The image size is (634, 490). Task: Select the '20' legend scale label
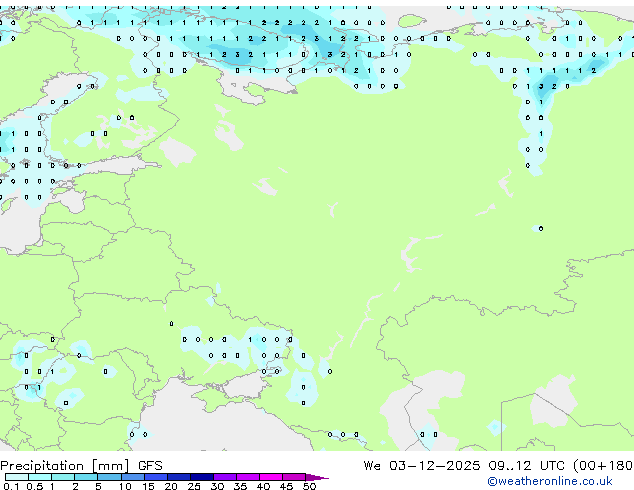coord(171,486)
